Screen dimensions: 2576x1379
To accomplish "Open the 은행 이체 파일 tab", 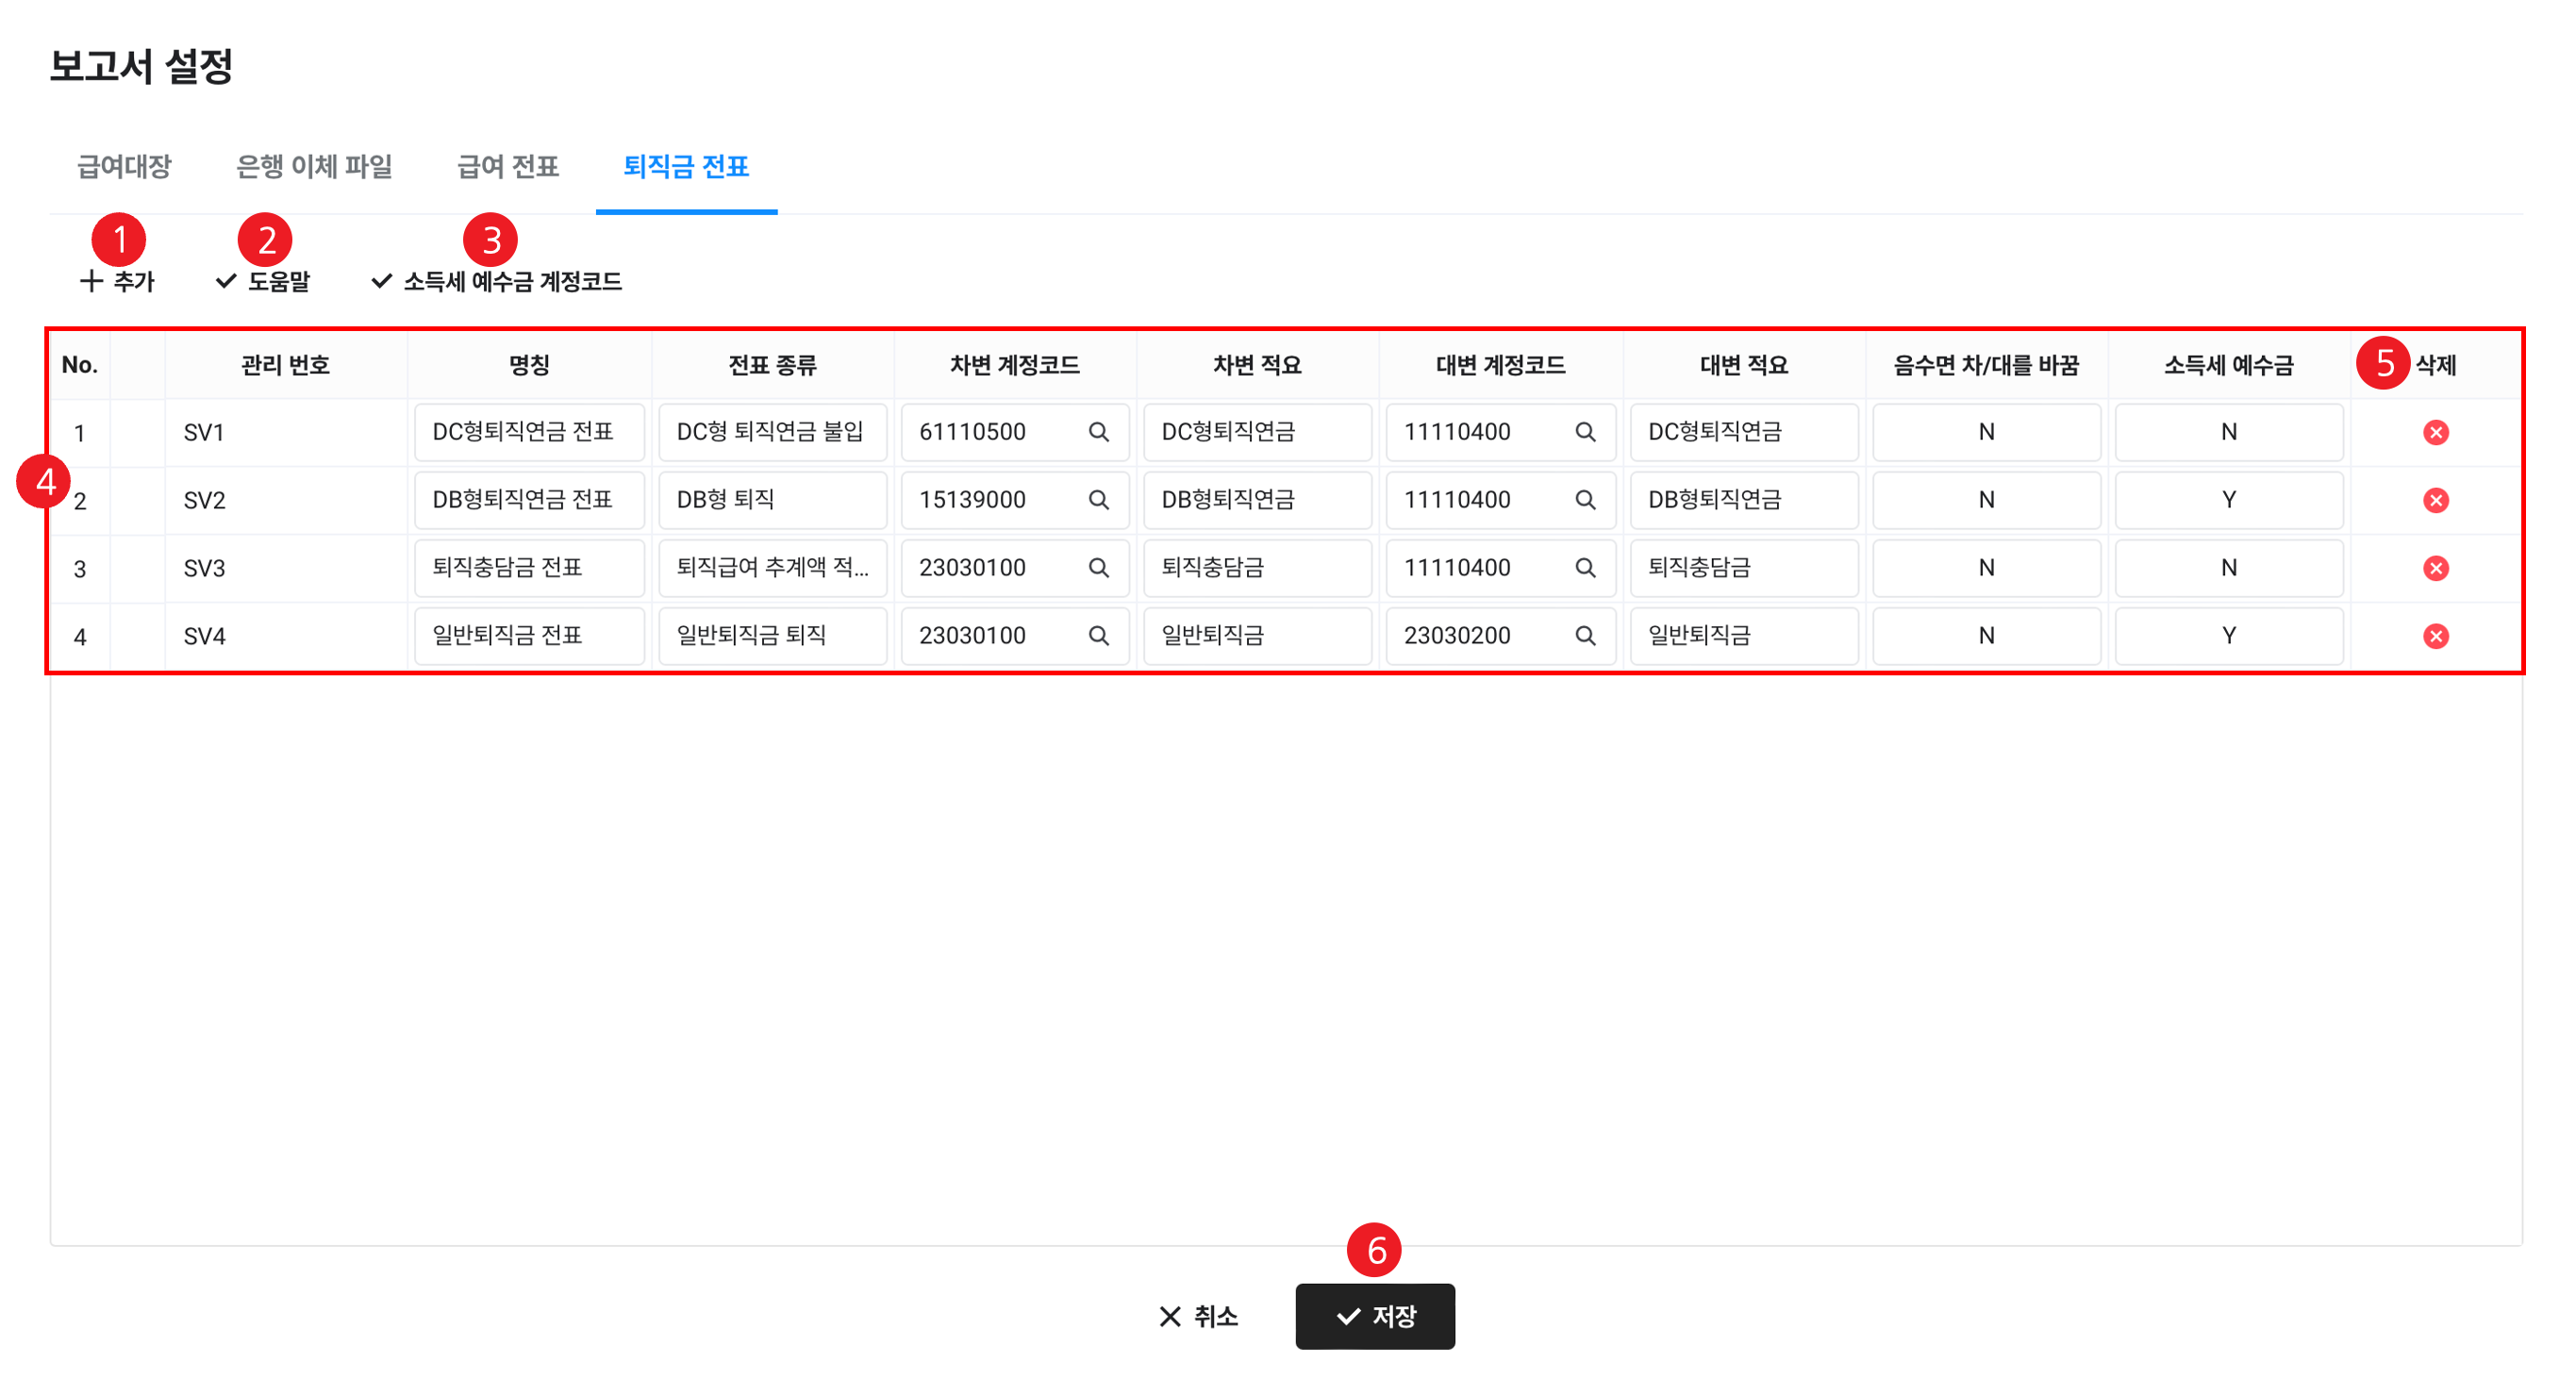I will click(313, 167).
